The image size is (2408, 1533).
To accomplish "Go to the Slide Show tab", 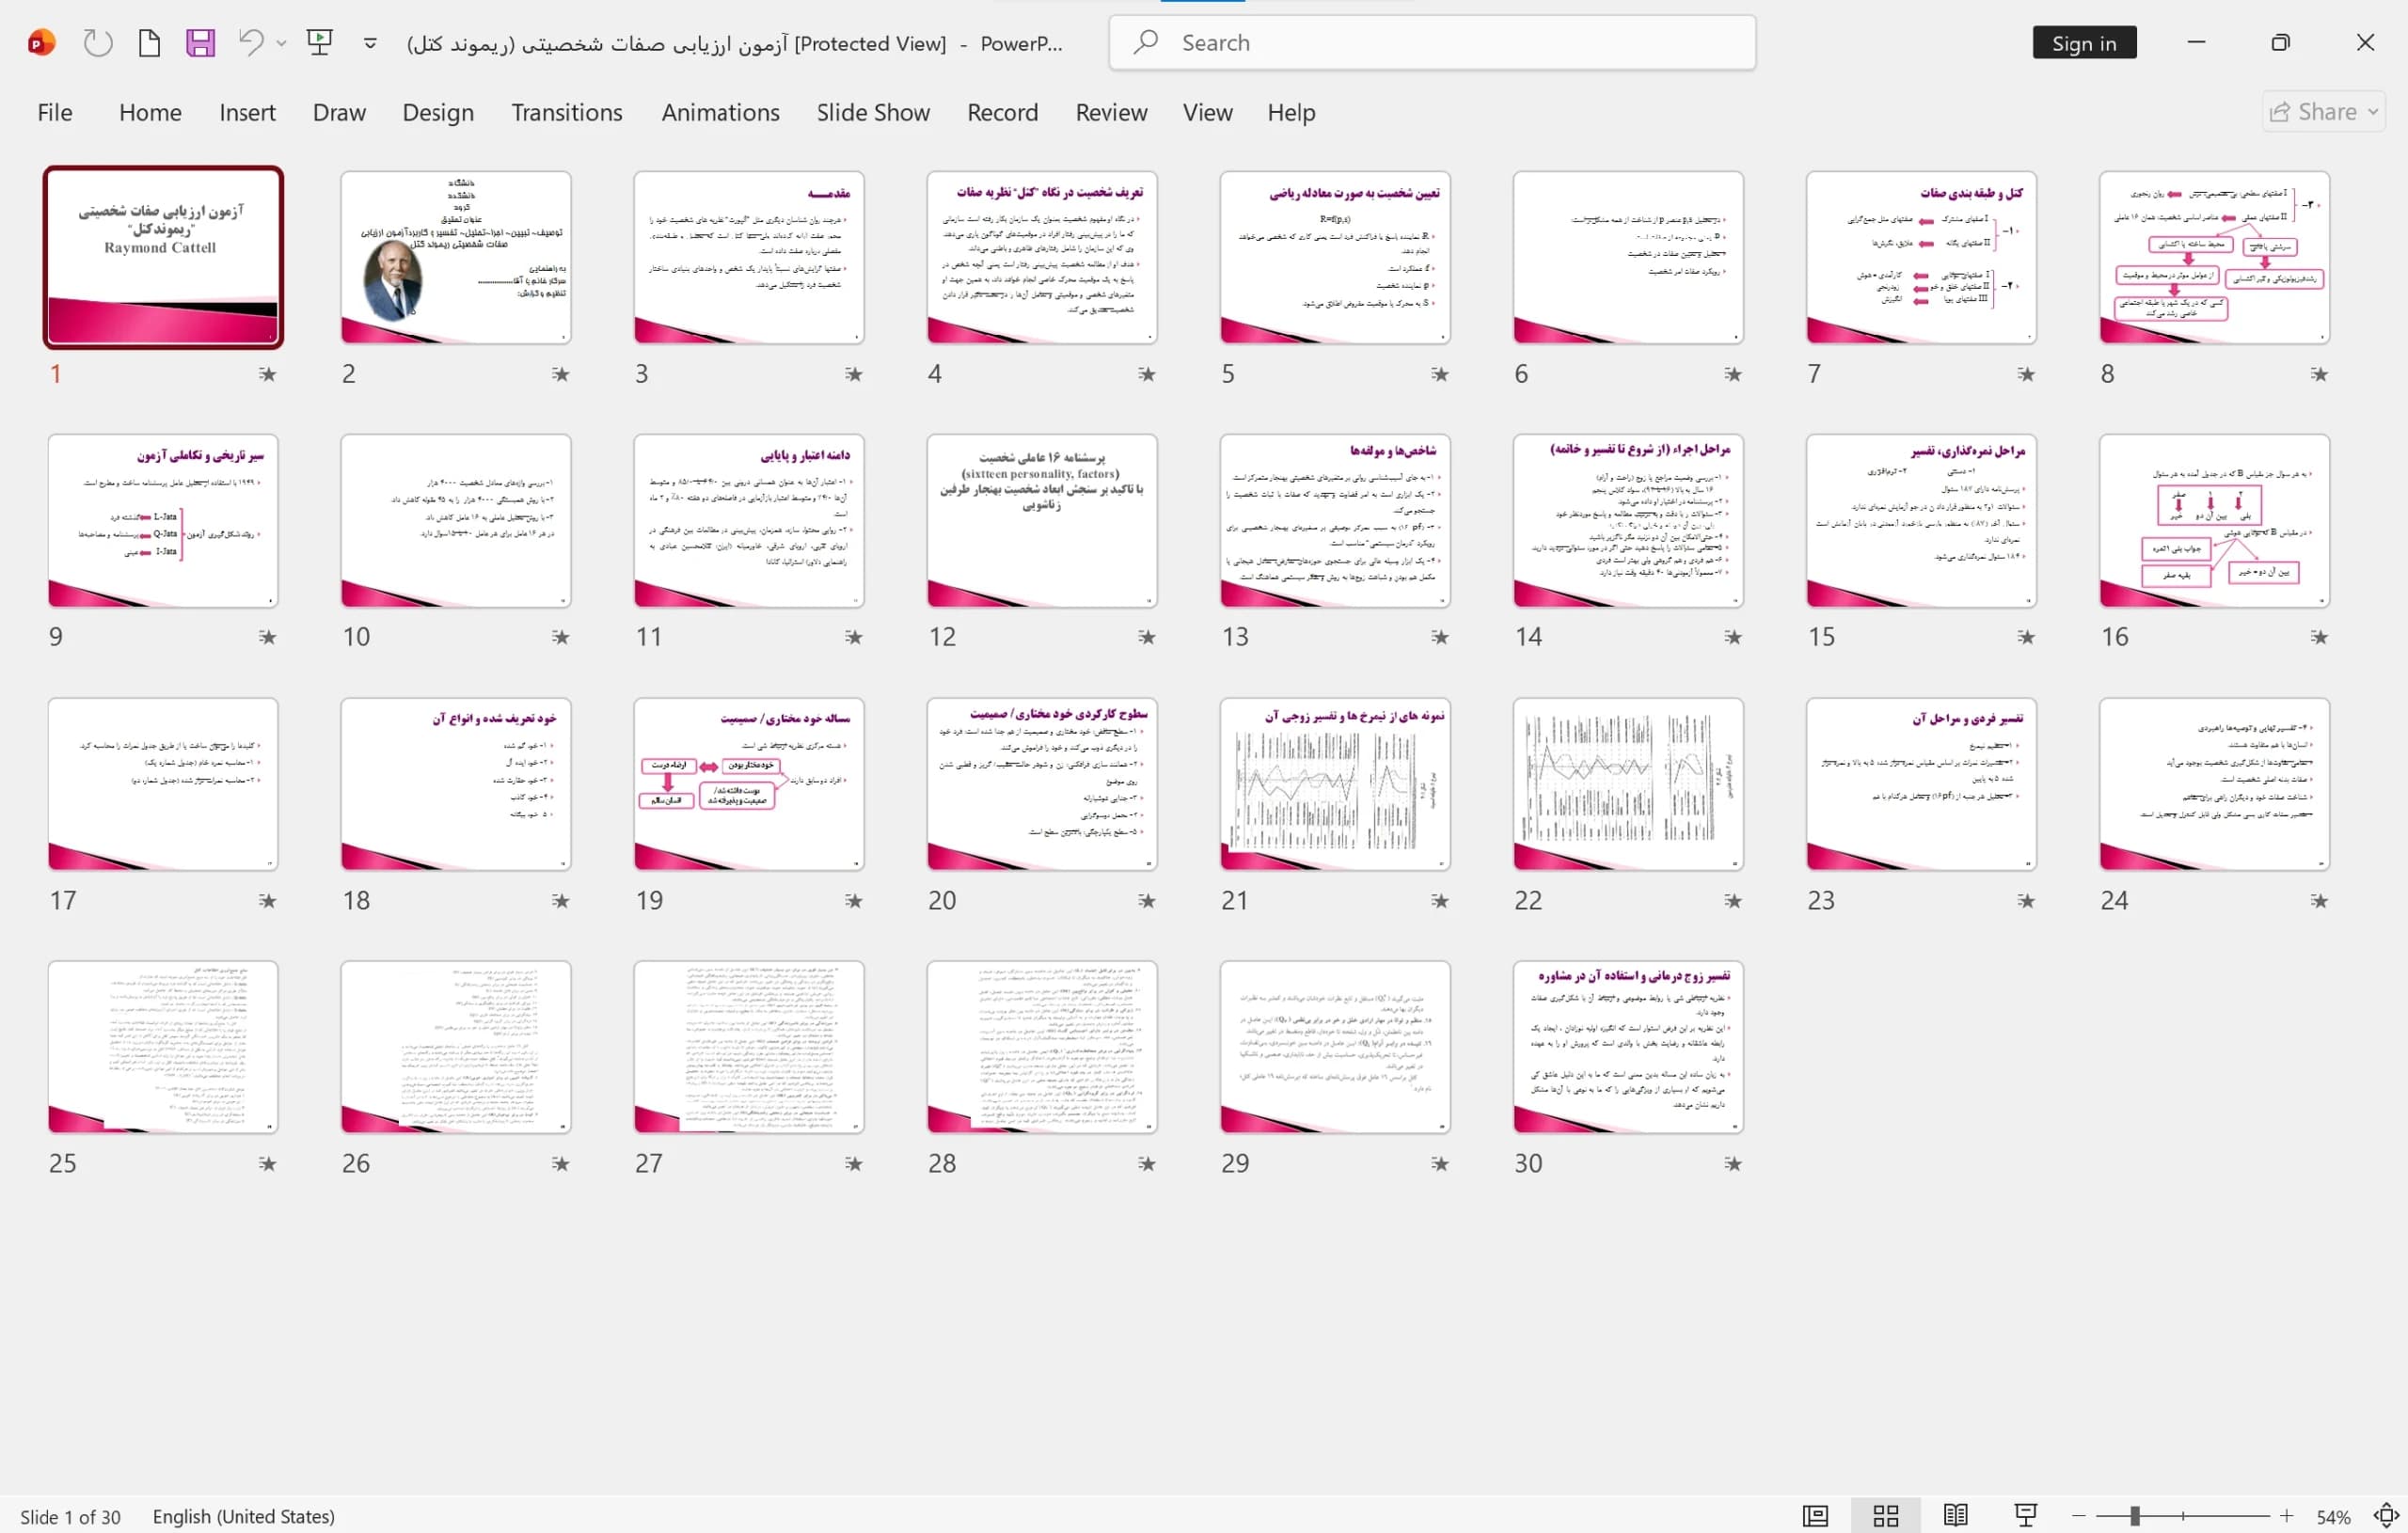I will click(873, 112).
